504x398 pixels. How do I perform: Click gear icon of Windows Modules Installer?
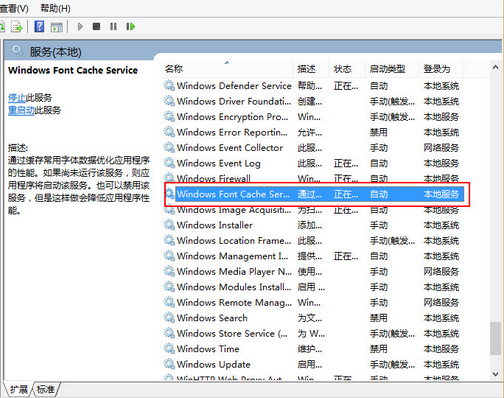coord(169,287)
